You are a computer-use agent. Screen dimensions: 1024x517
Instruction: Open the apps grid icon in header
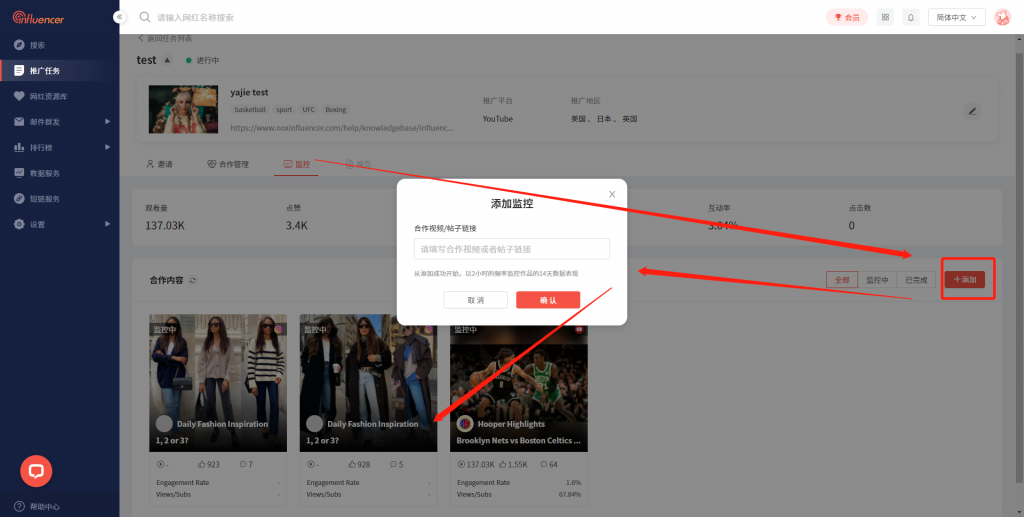885,17
